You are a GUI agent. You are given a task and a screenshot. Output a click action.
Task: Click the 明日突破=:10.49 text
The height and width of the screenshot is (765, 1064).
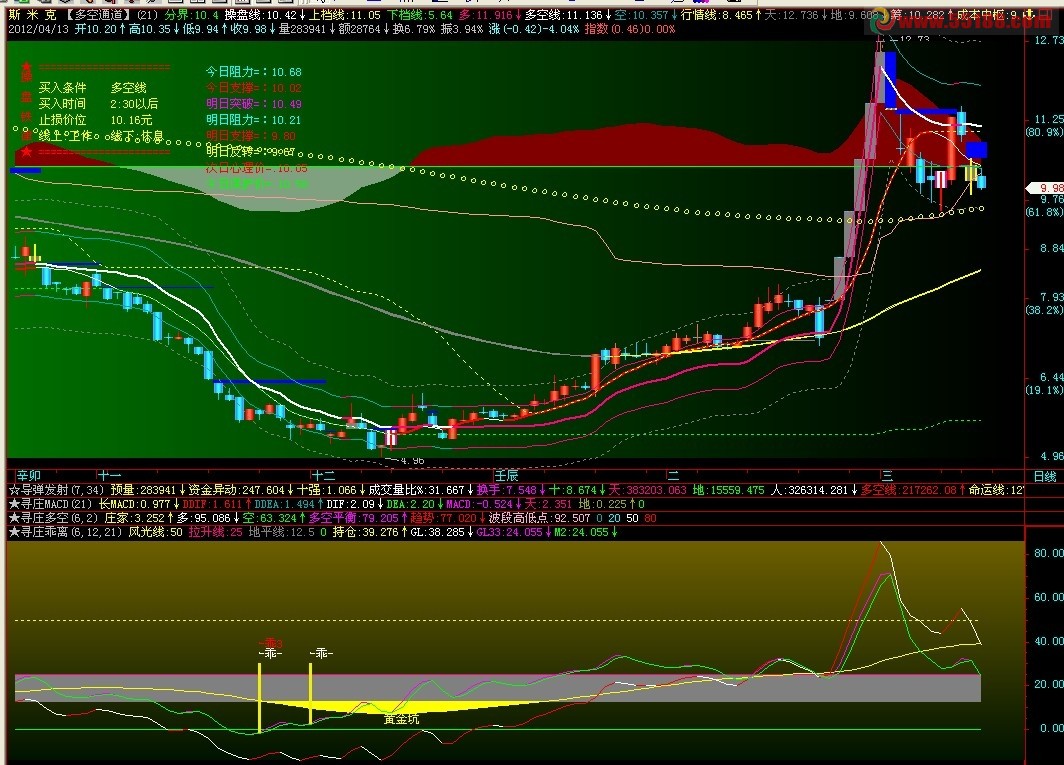tap(254, 104)
